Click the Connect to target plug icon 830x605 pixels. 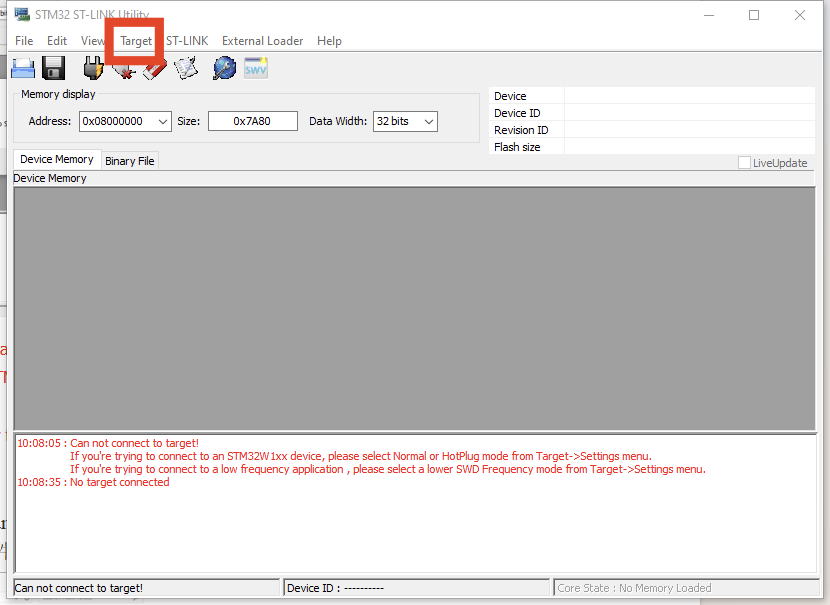(x=93, y=68)
